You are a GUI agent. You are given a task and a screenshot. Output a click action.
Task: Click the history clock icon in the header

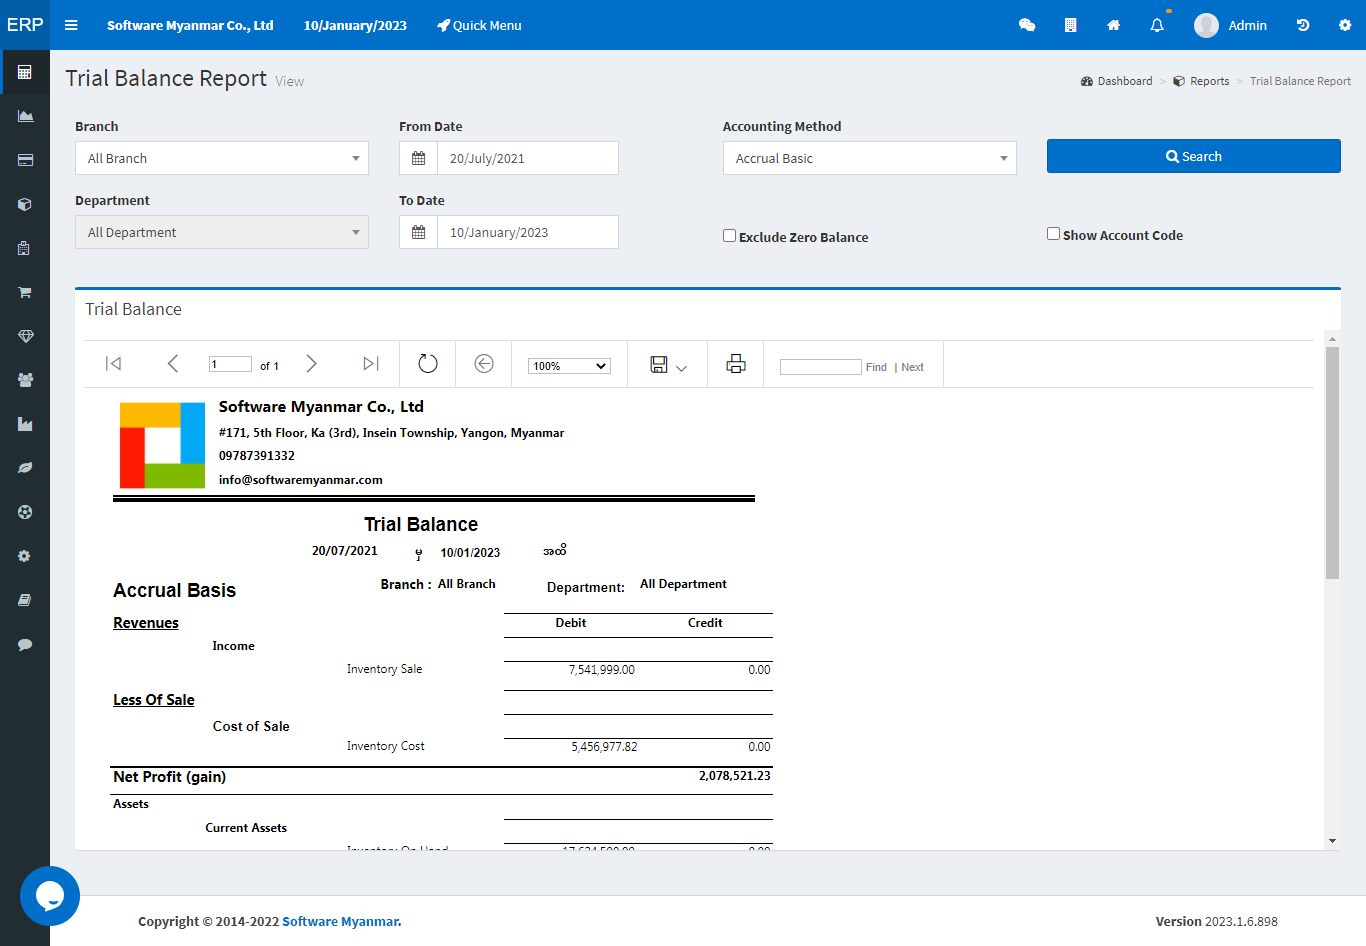coord(1303,25)
